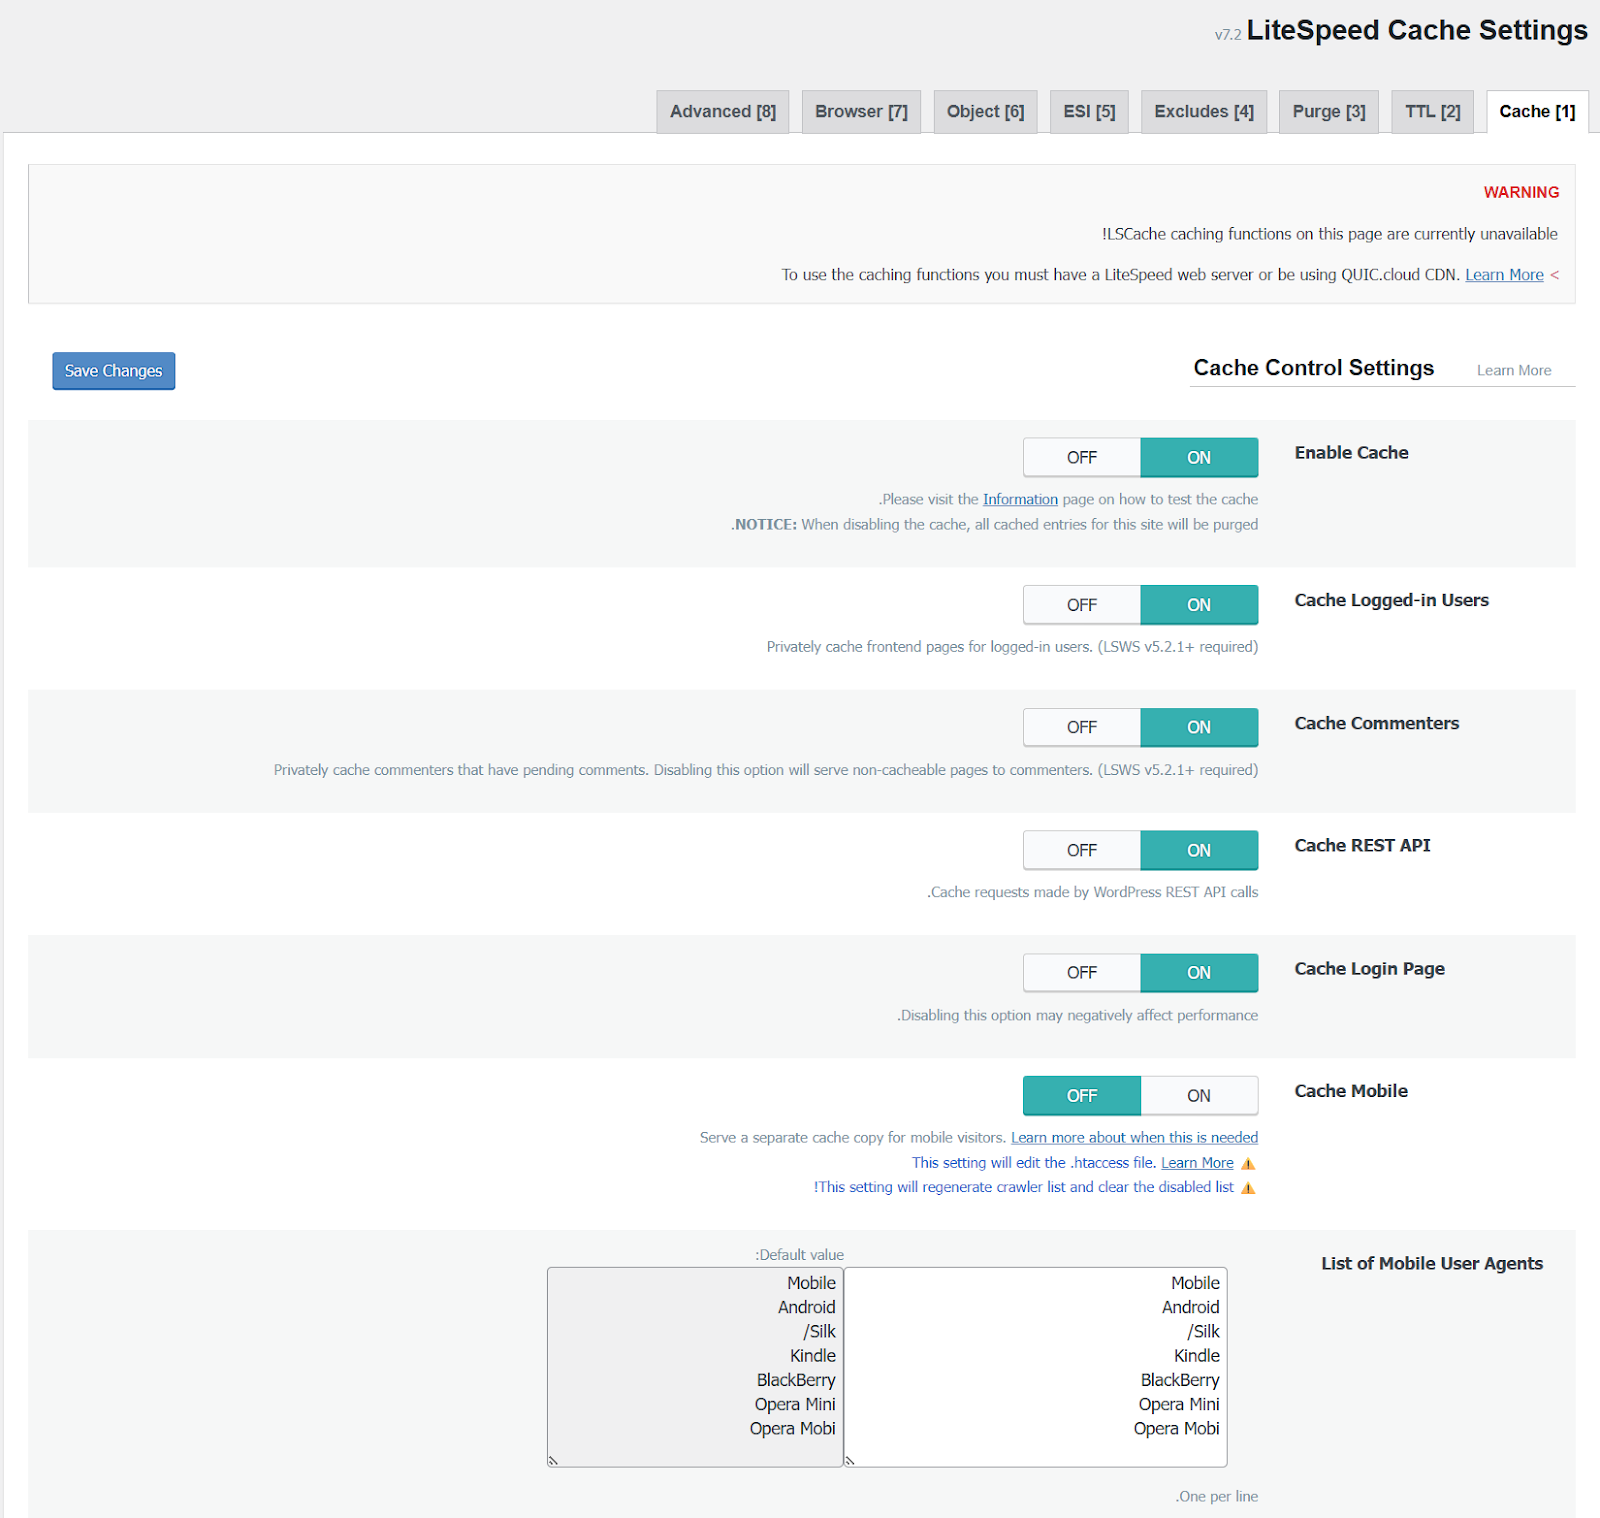
Task: Click the resize handle of the editable user agents box
Action: click(x=851, y=1460)
